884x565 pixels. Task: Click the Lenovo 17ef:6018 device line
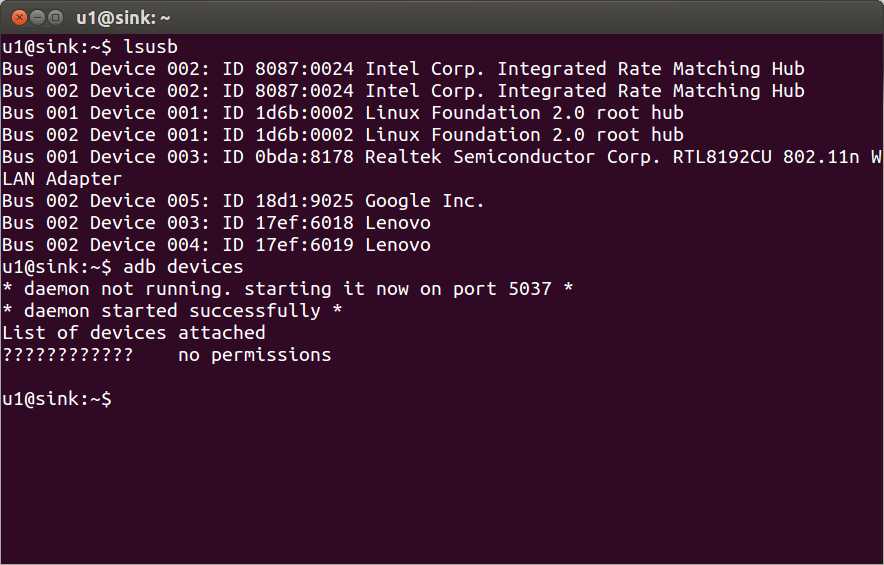click(216, 223)
